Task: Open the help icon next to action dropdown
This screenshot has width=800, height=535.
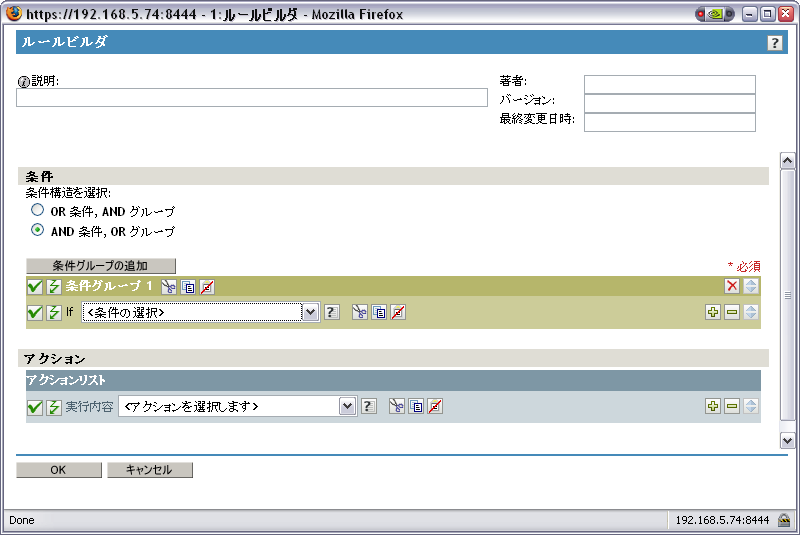Action: coord(369,406)
